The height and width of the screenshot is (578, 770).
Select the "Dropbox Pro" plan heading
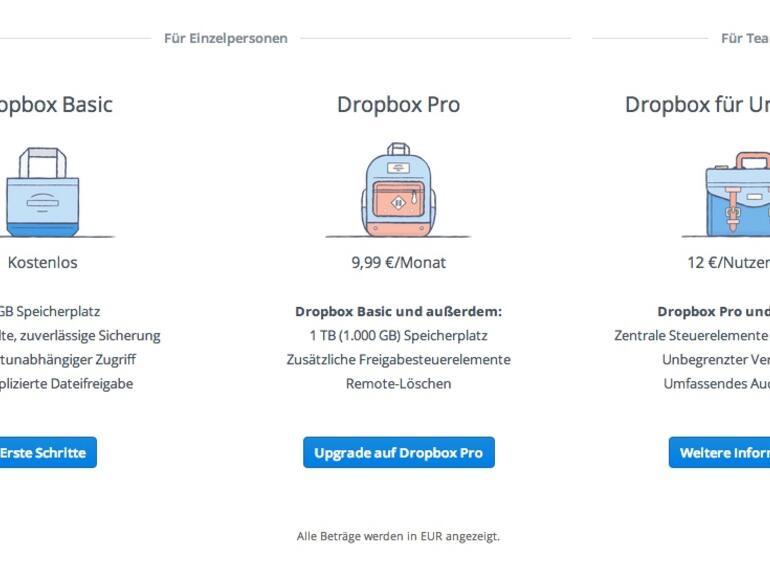(398, 104)
